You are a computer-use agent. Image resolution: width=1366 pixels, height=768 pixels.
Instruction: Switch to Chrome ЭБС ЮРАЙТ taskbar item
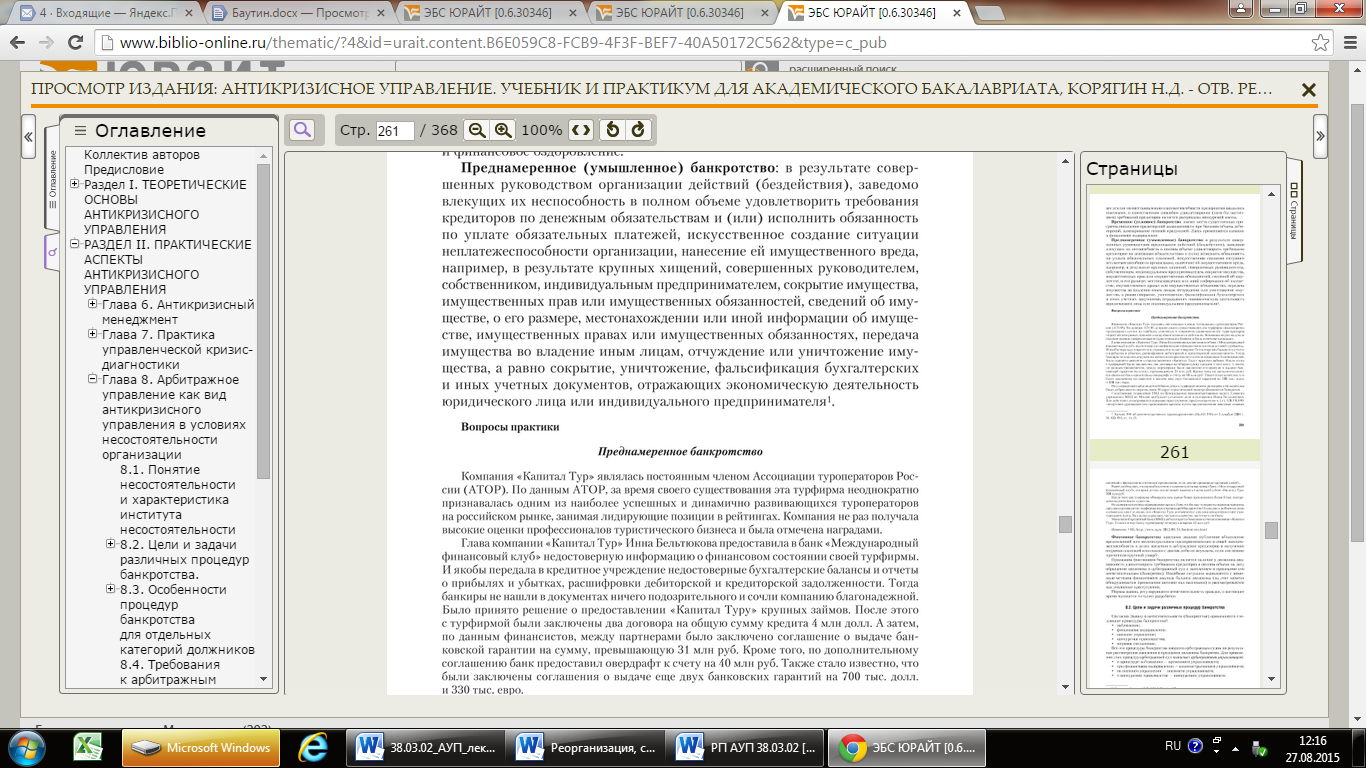click(x=907, y=747)
